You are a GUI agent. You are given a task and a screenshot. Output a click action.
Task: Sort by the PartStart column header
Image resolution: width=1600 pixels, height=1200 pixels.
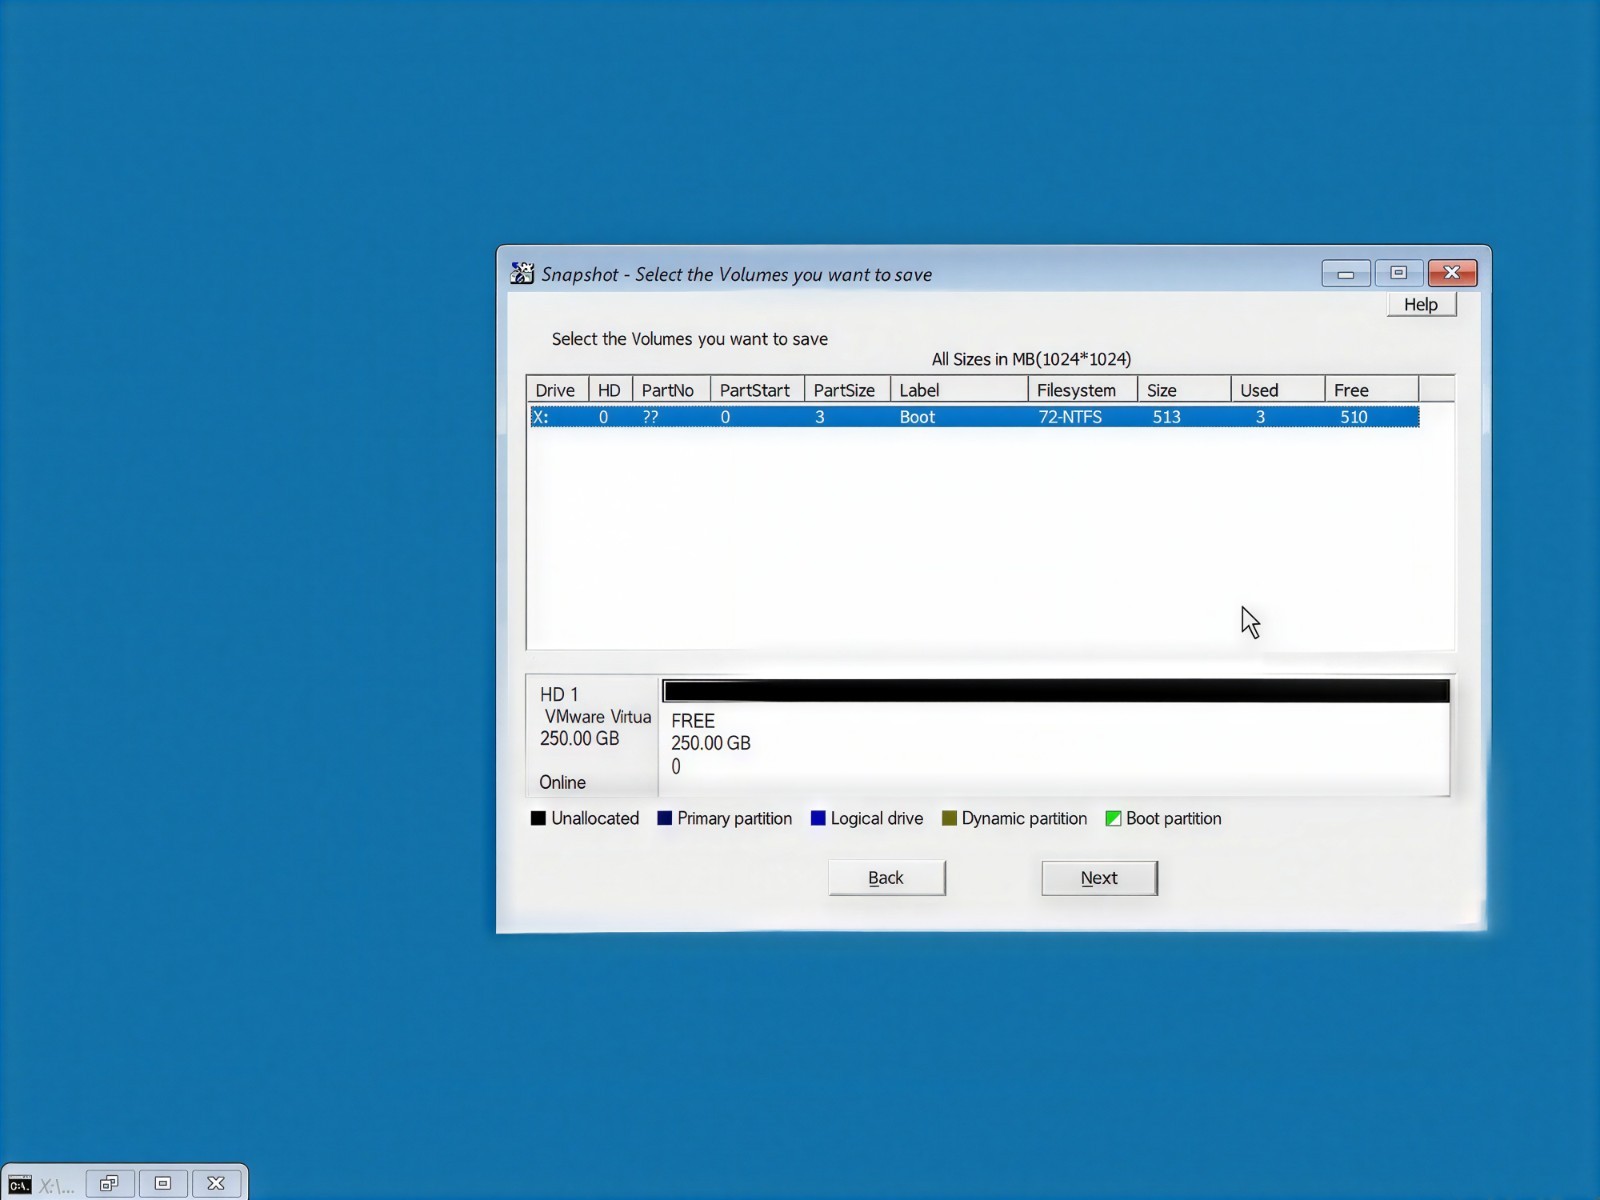(x=757, y=390)
